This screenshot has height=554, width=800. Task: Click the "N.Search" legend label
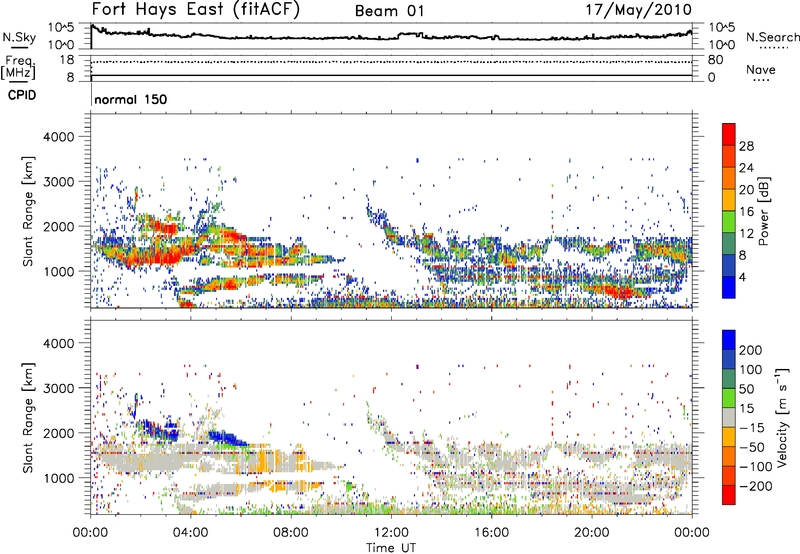(772, 37)
